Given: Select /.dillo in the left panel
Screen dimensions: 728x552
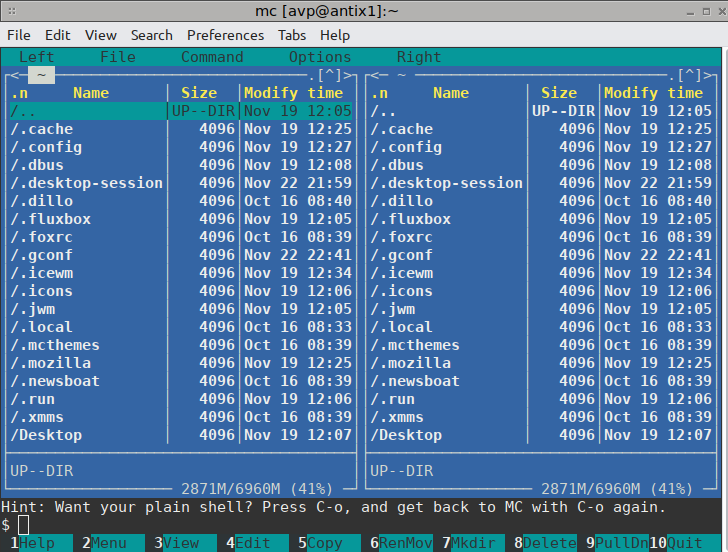Looking at the screenshot, I should pos(181,201).
